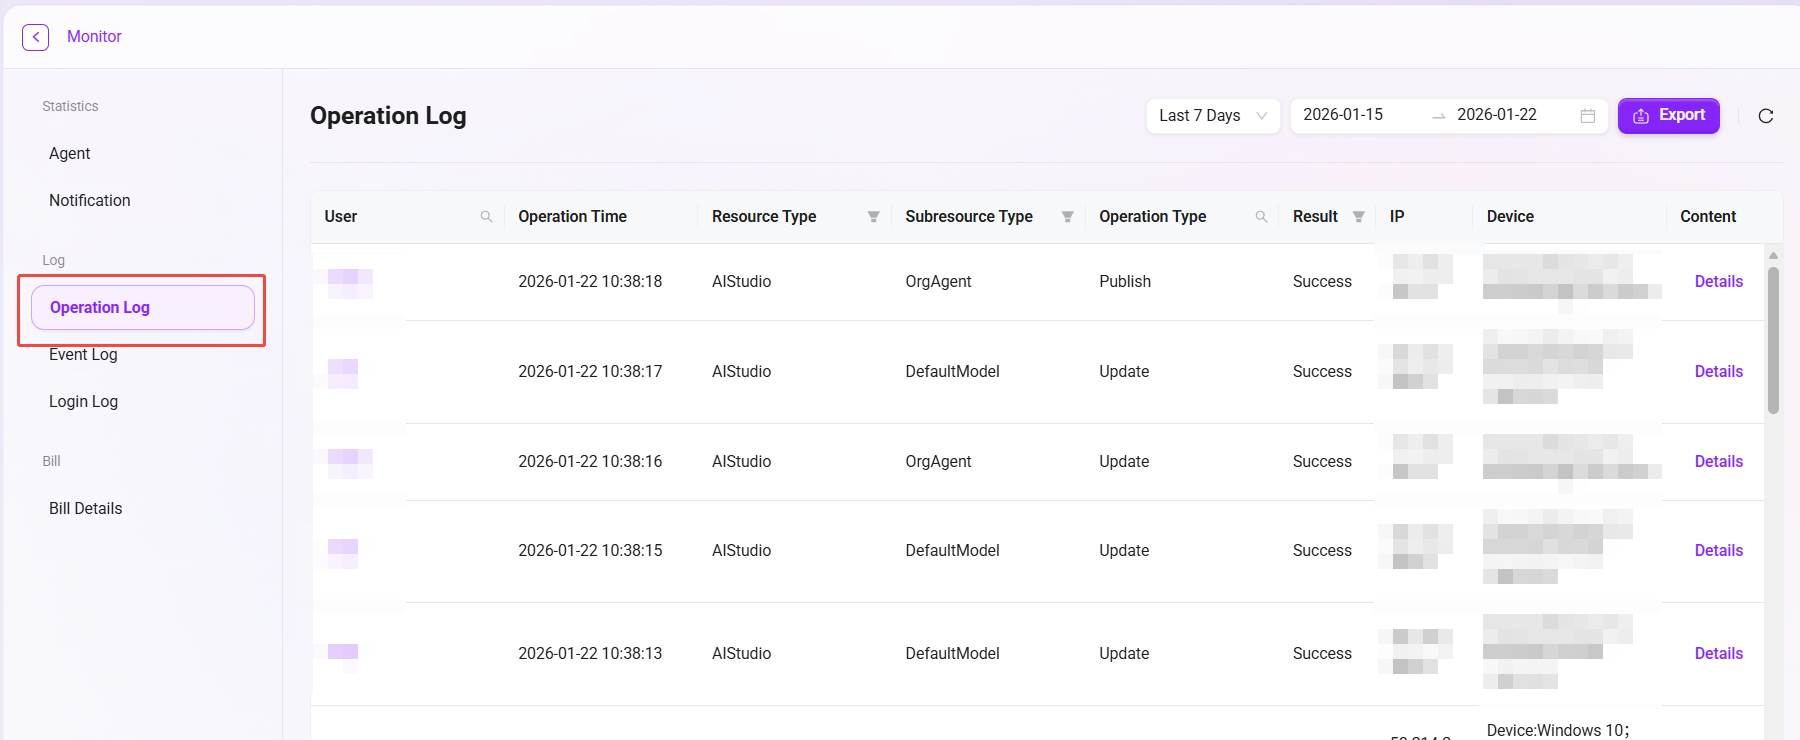Click the Operation Type search icon
Screen dimensions: 1800x740
(1261, 217)
